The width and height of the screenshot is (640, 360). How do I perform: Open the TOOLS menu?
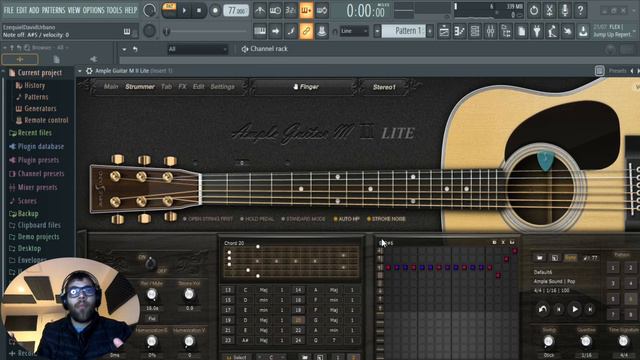(114, 10)
